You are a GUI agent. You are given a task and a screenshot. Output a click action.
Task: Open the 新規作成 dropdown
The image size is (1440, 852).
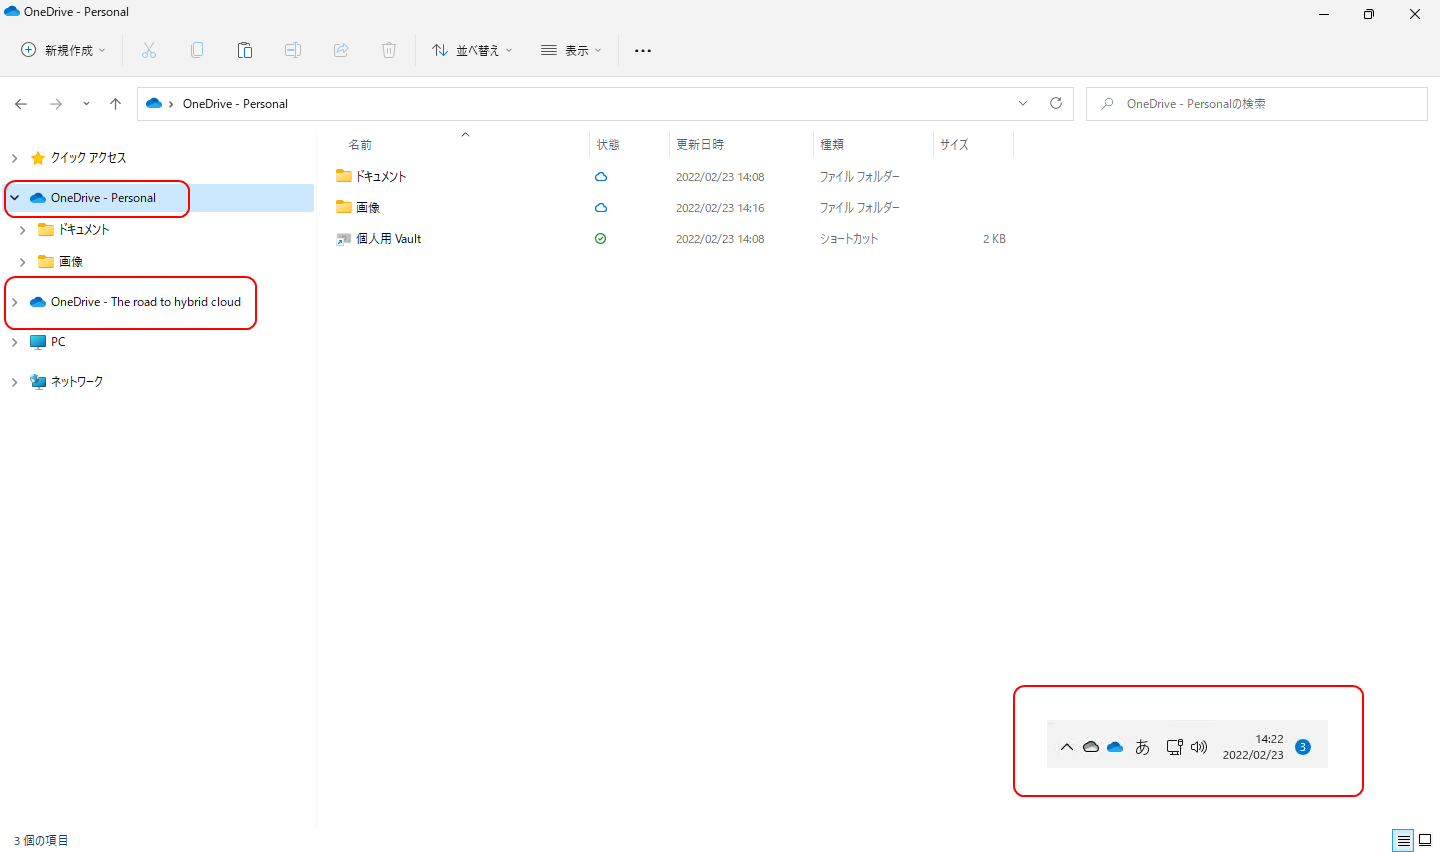[63, 50]
